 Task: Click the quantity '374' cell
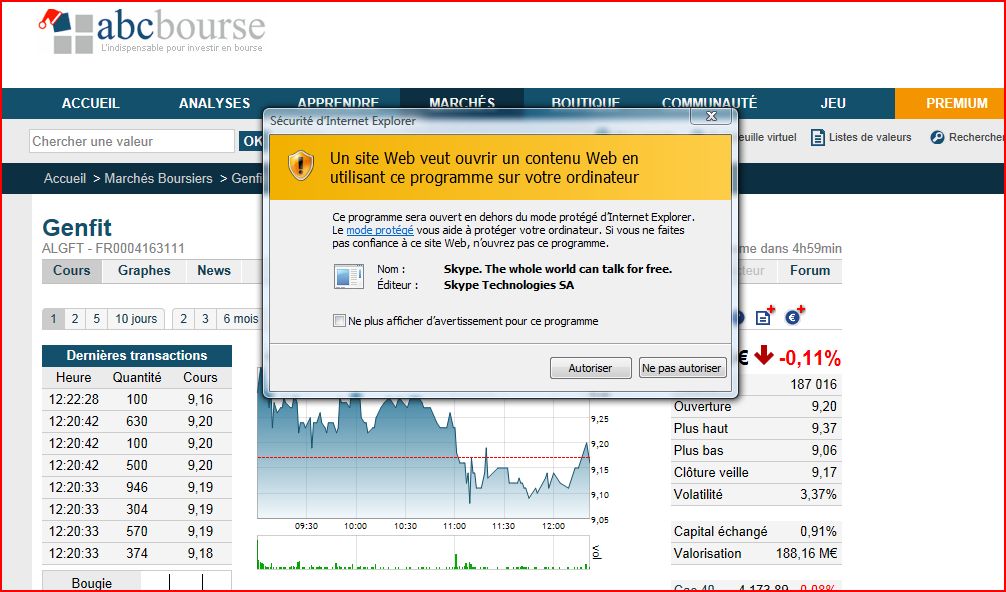tap(137, 554)
